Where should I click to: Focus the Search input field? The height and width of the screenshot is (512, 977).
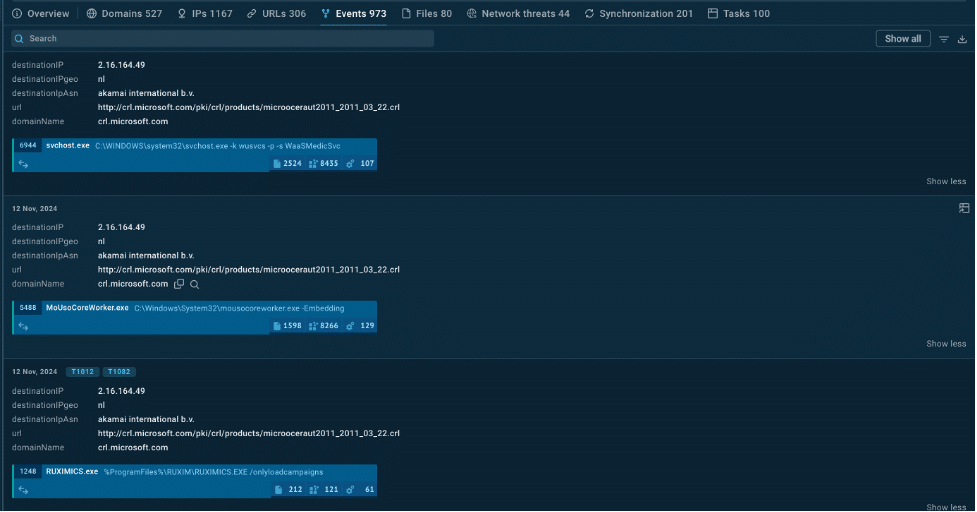click(222, 39)
